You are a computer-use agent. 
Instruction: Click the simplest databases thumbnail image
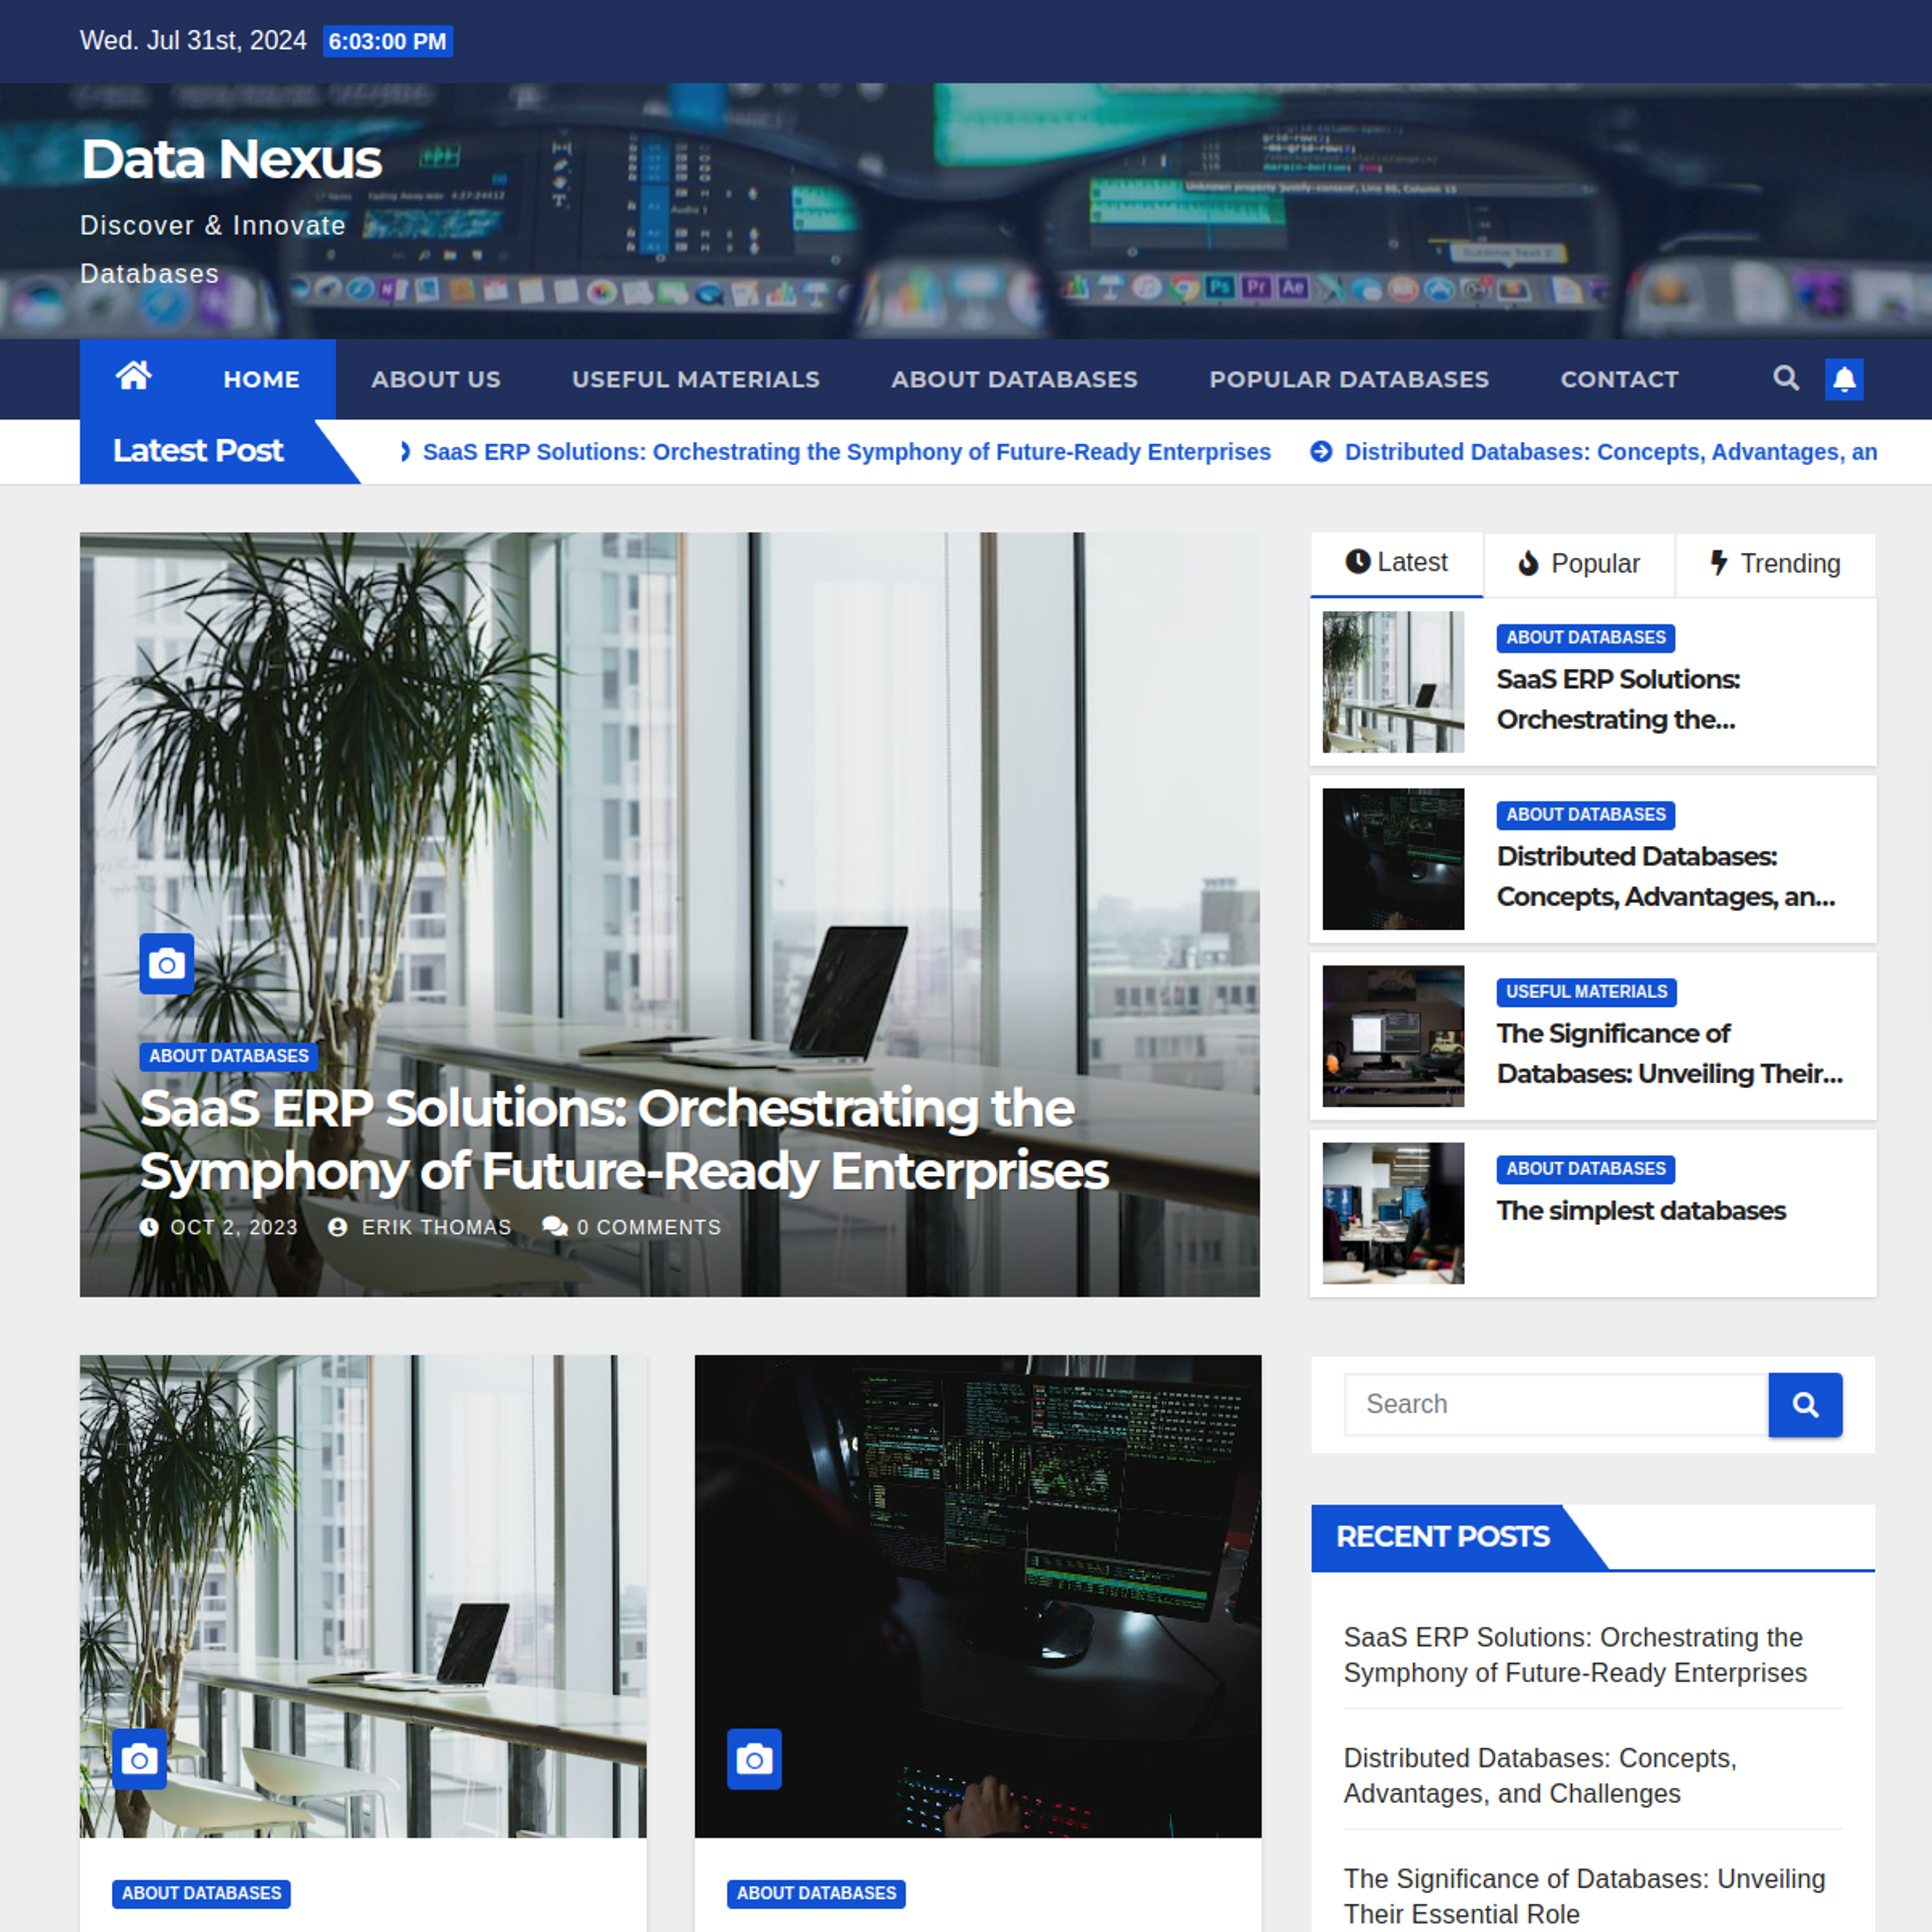1392,1212
